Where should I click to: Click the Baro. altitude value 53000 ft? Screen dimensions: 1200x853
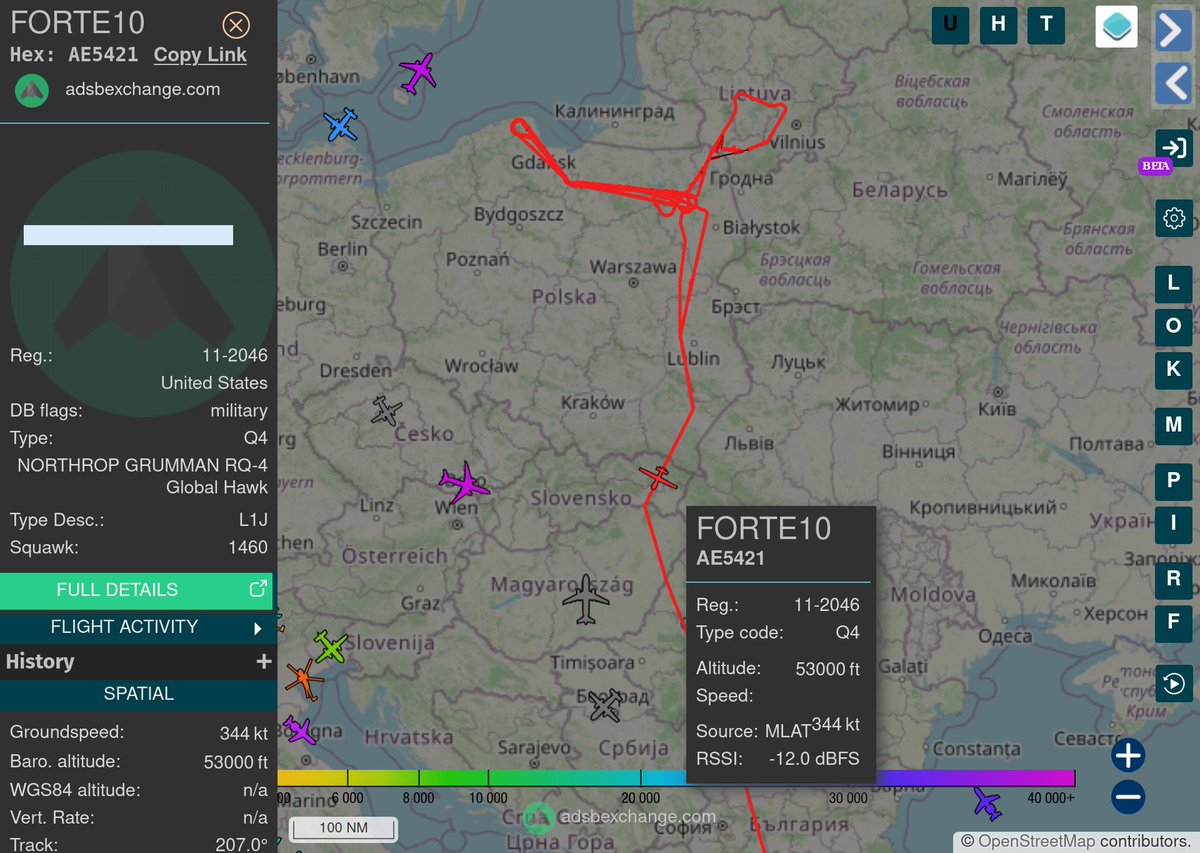[x=236, y=762]
